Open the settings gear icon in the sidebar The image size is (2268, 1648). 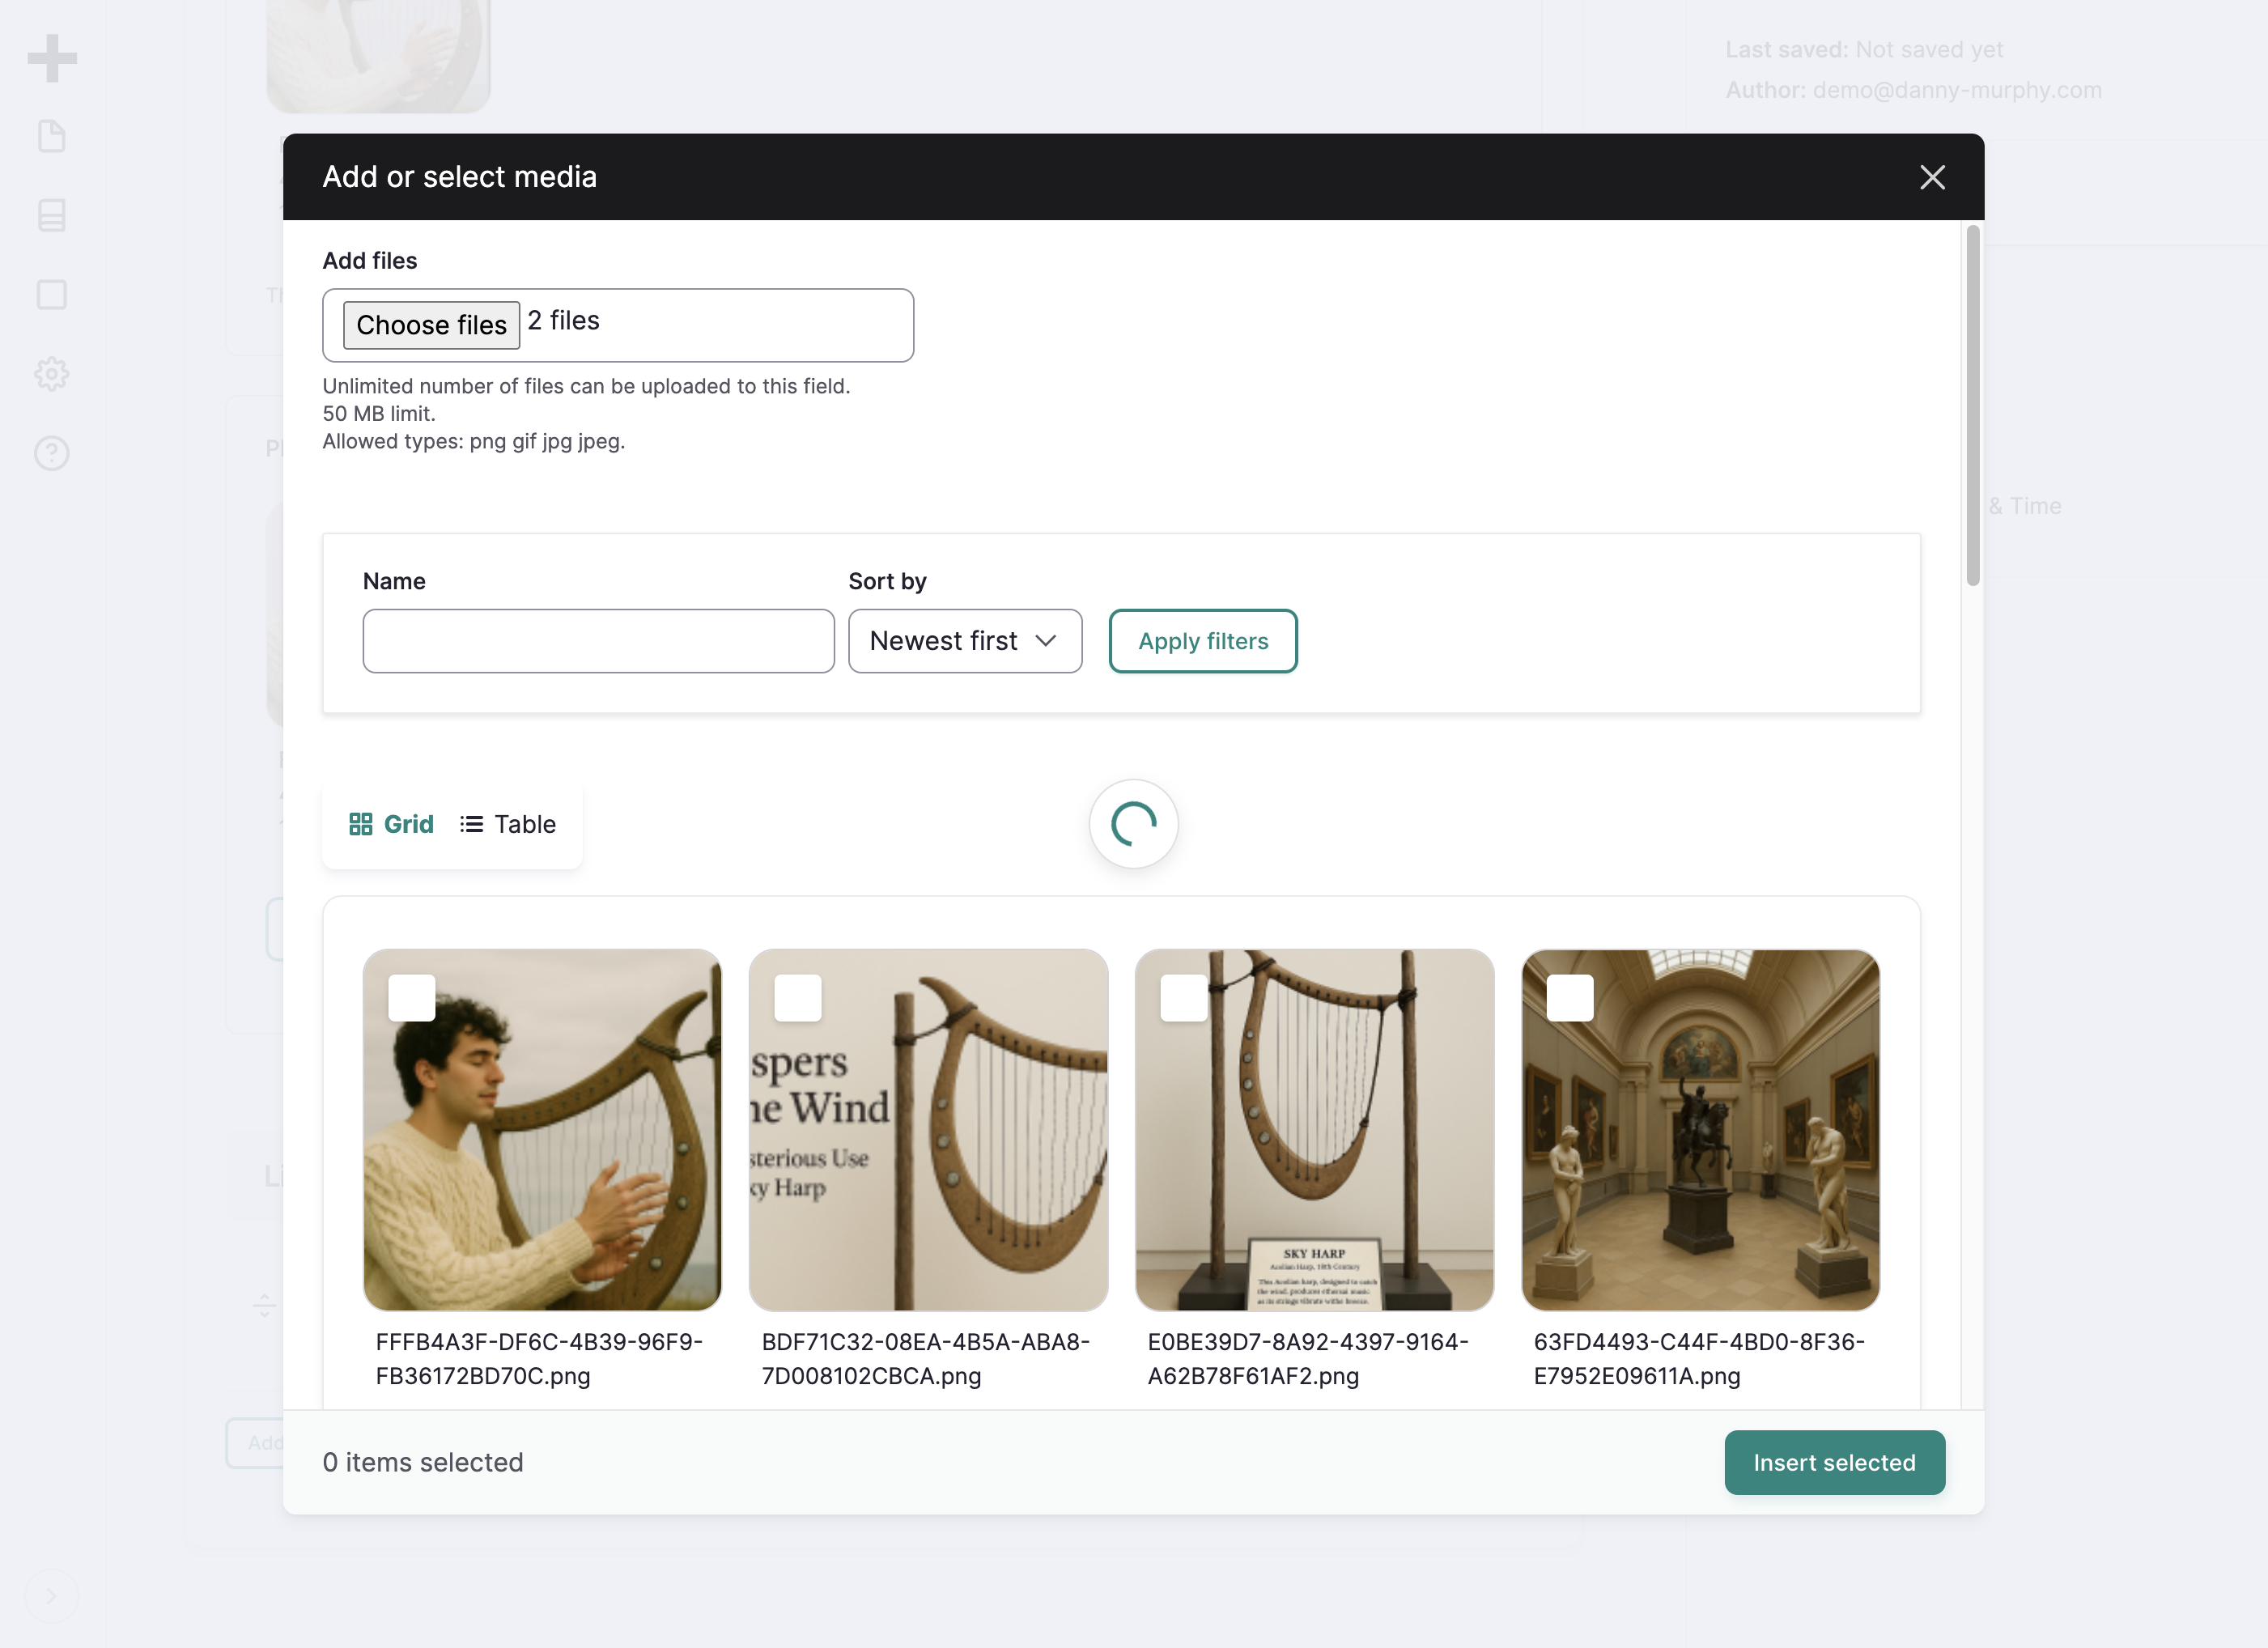(x=52, y=374)
